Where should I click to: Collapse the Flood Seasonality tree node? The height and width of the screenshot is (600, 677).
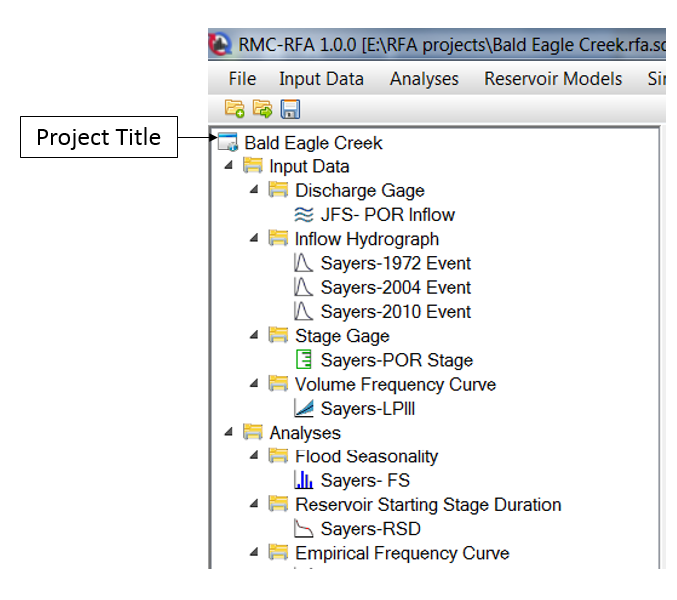tap(254, 455)
